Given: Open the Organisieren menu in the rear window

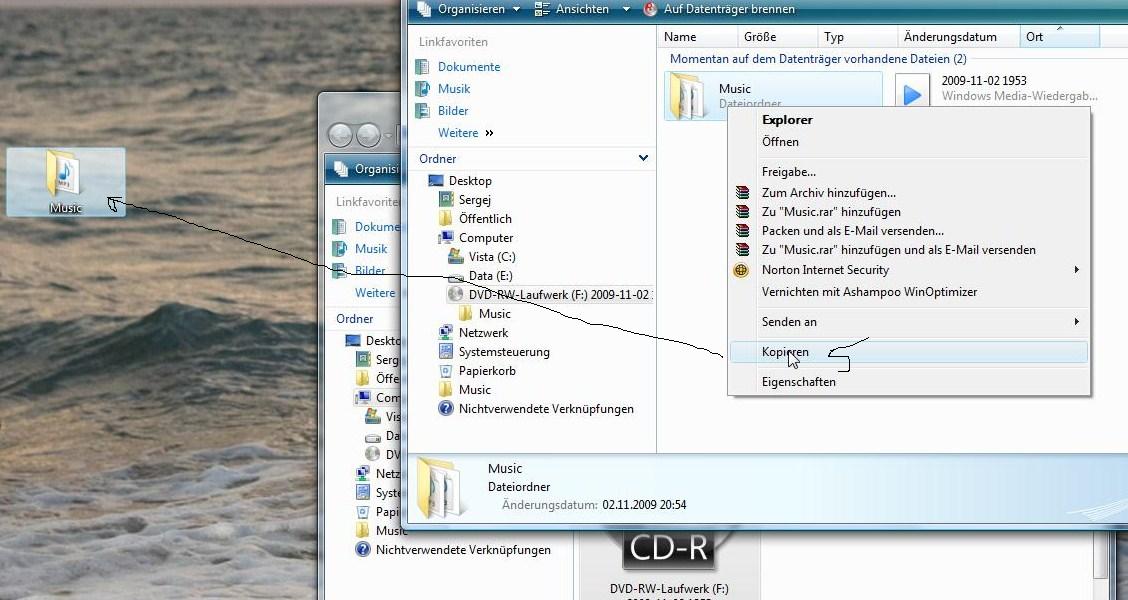Looking at the screenshot, I should [366, 169].
